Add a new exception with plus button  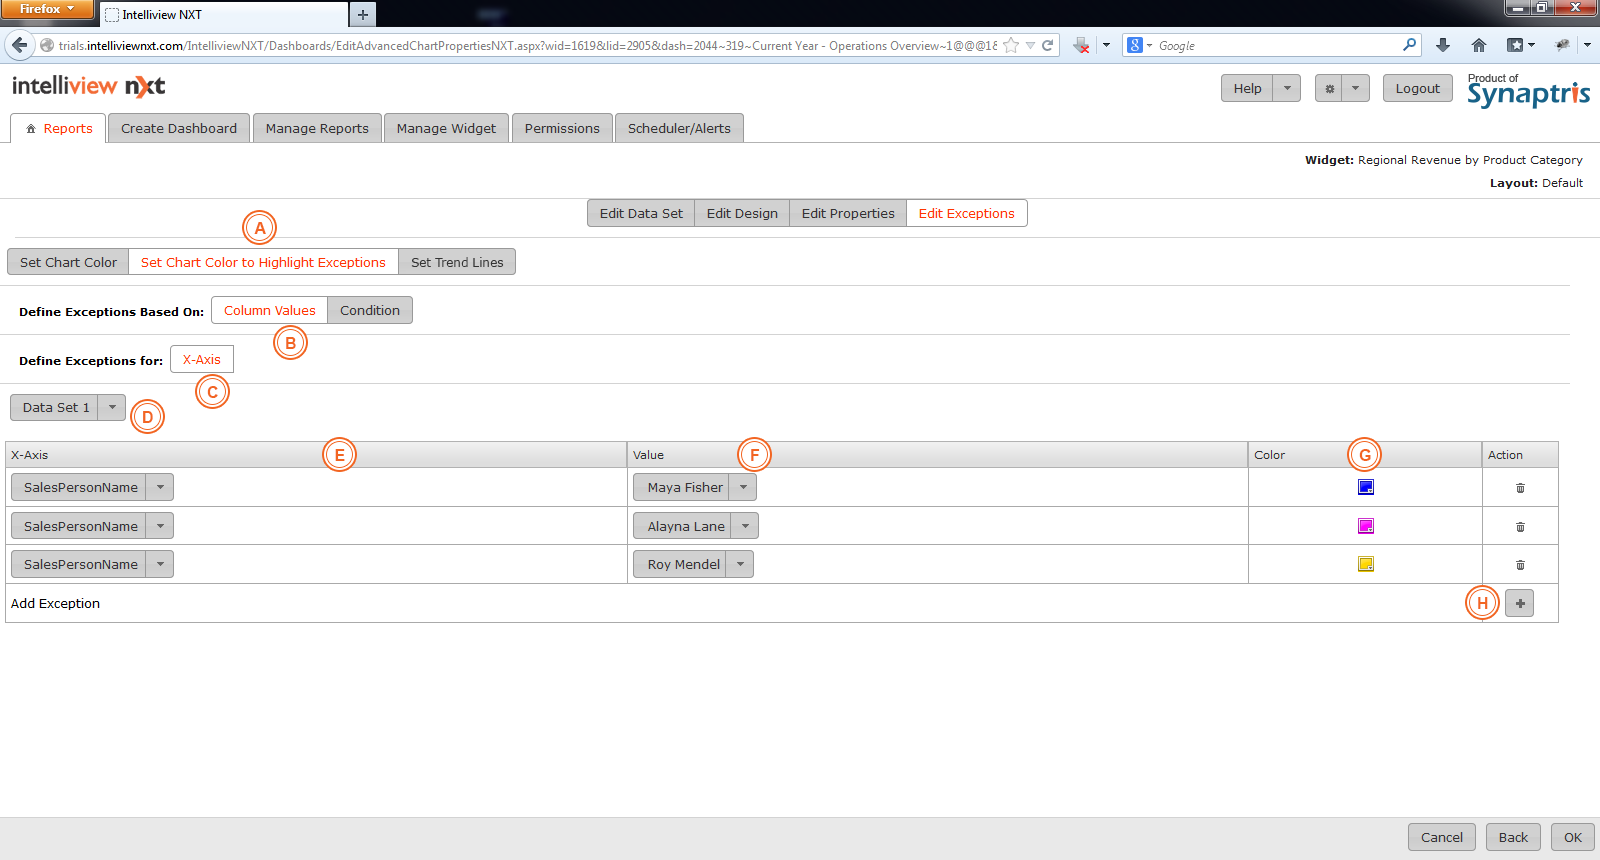click(x=1519, y=604)
